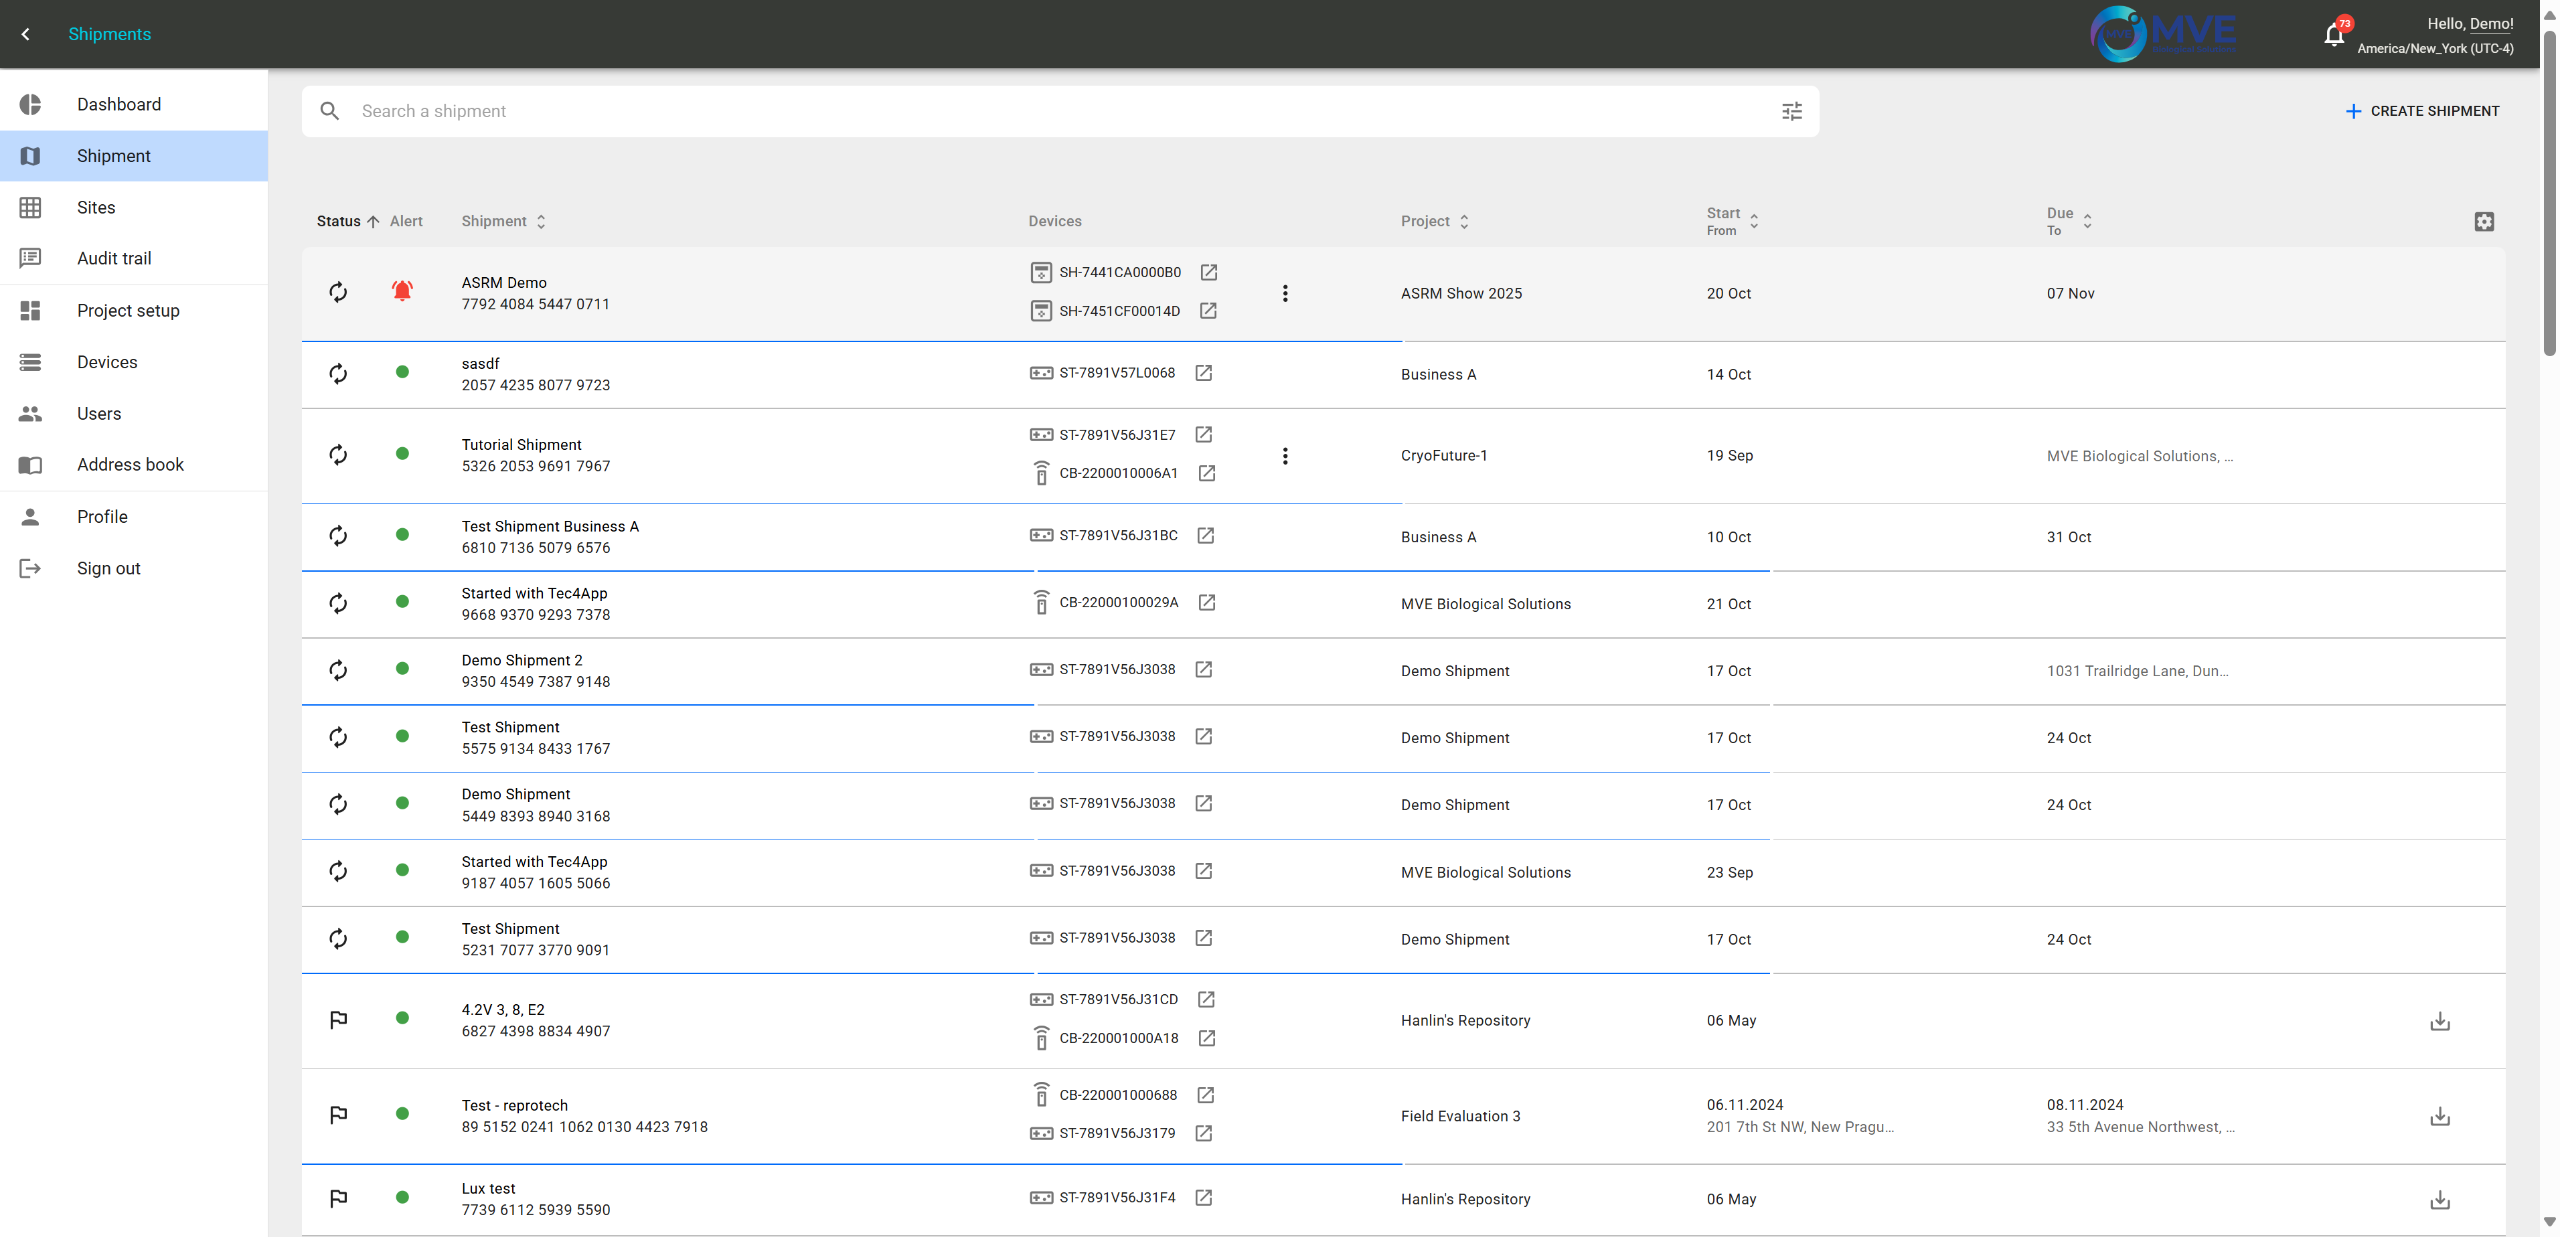Go to Audit trail page
The height and width of the screenshot is (1237, 2560).
point(114,258)
